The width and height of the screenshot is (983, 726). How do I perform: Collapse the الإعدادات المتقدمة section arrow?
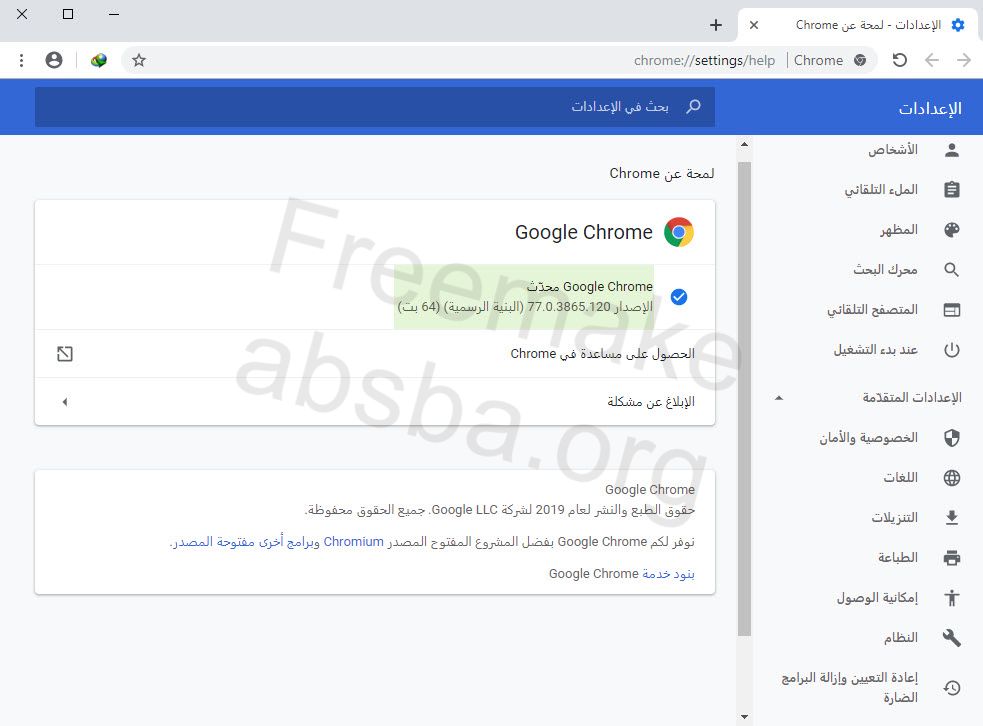779,397
